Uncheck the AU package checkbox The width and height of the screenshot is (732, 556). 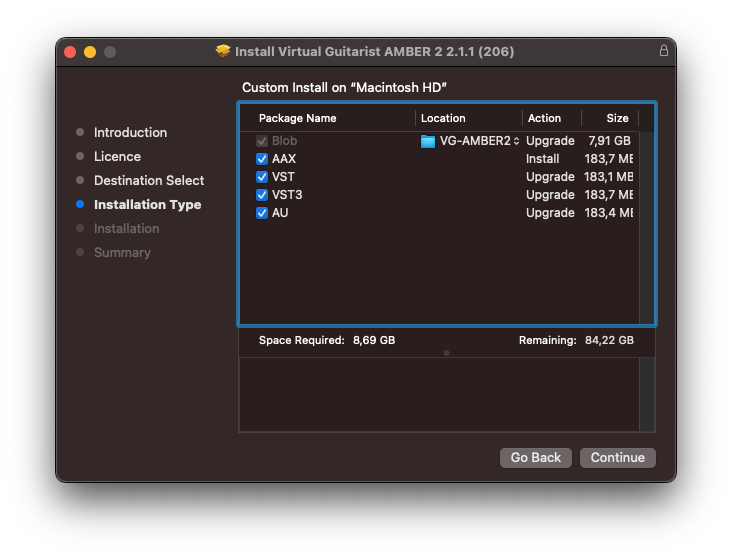pyautogui.click(x=262, y=213)
